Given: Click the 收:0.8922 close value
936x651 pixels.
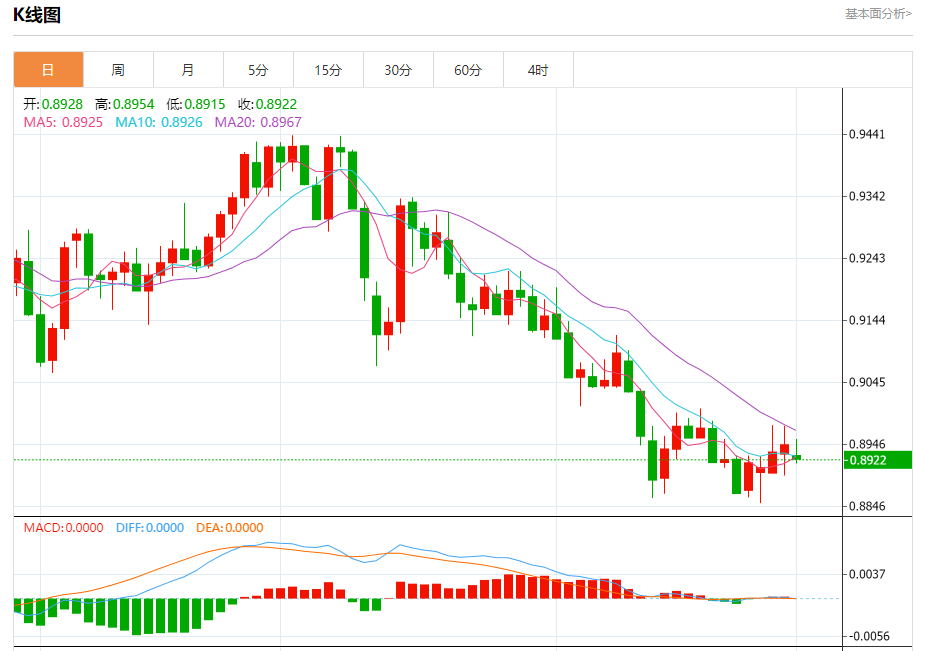Looking at the screenshot, I should point(267,104).
